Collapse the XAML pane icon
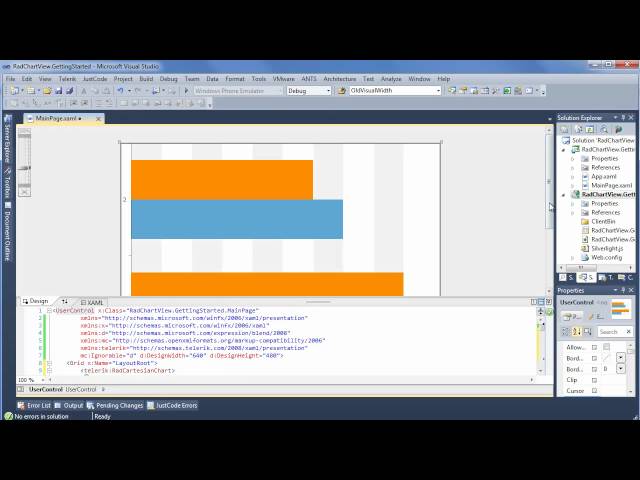This screenshot has height=480, width=640. 549,302
